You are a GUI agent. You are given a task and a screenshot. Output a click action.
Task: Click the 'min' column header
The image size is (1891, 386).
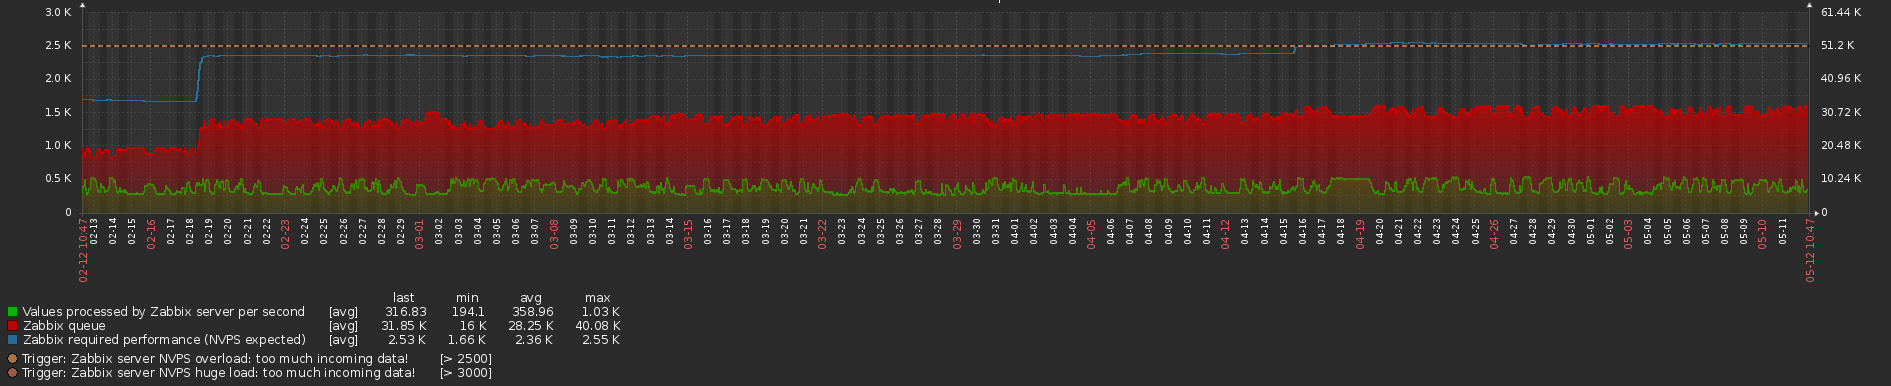(x=467, y=298)
